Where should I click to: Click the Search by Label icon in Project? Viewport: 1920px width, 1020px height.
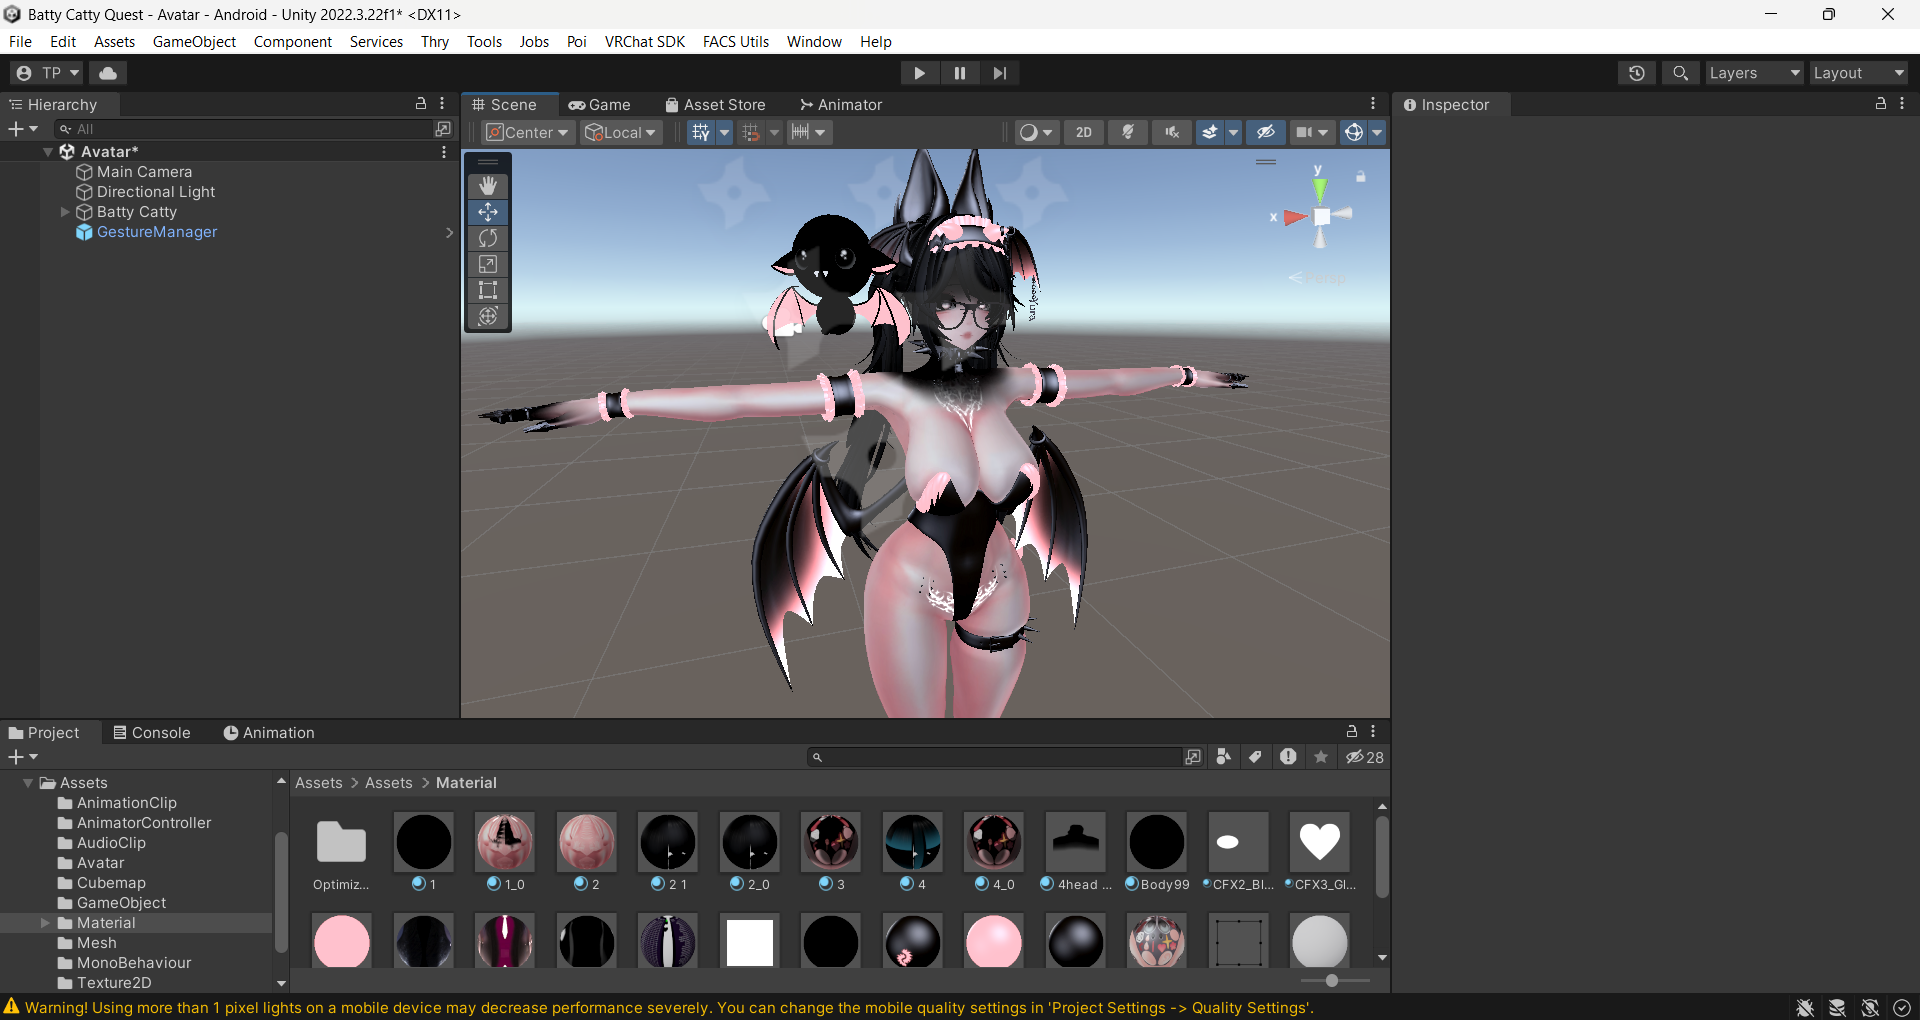click(1255, 757)
